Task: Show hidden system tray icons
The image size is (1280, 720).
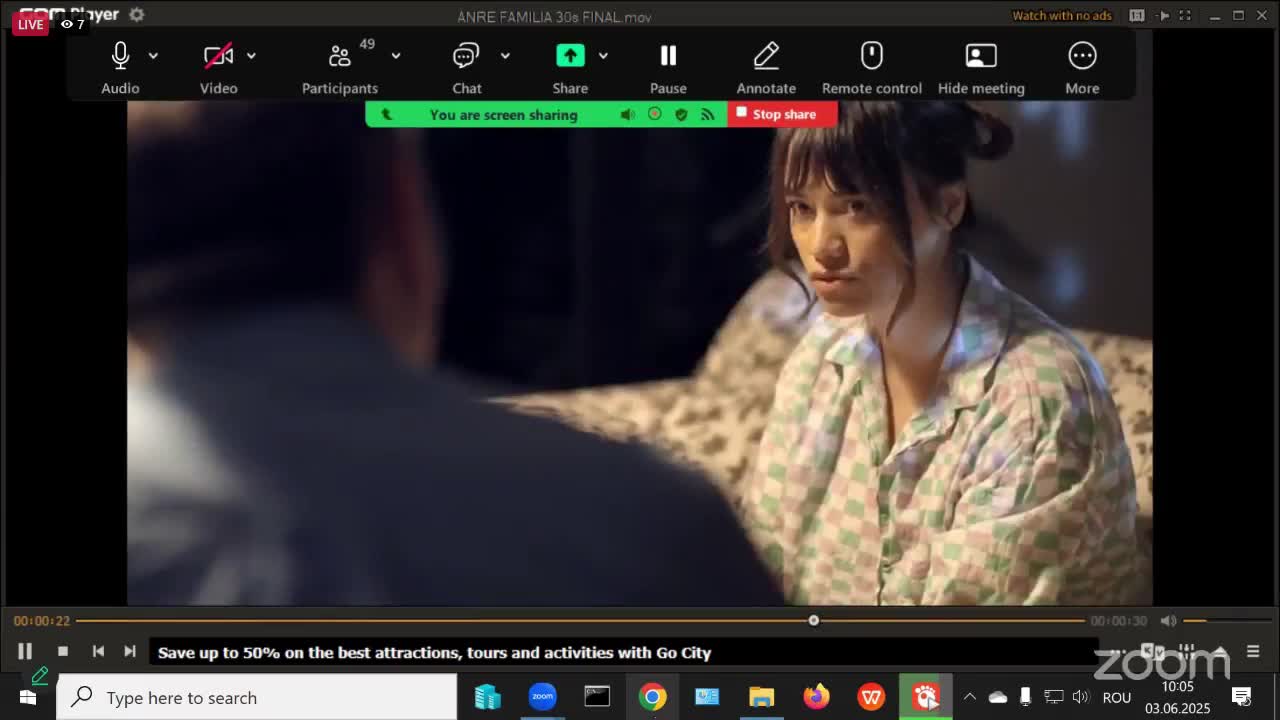Action: [x=969, y=697]
